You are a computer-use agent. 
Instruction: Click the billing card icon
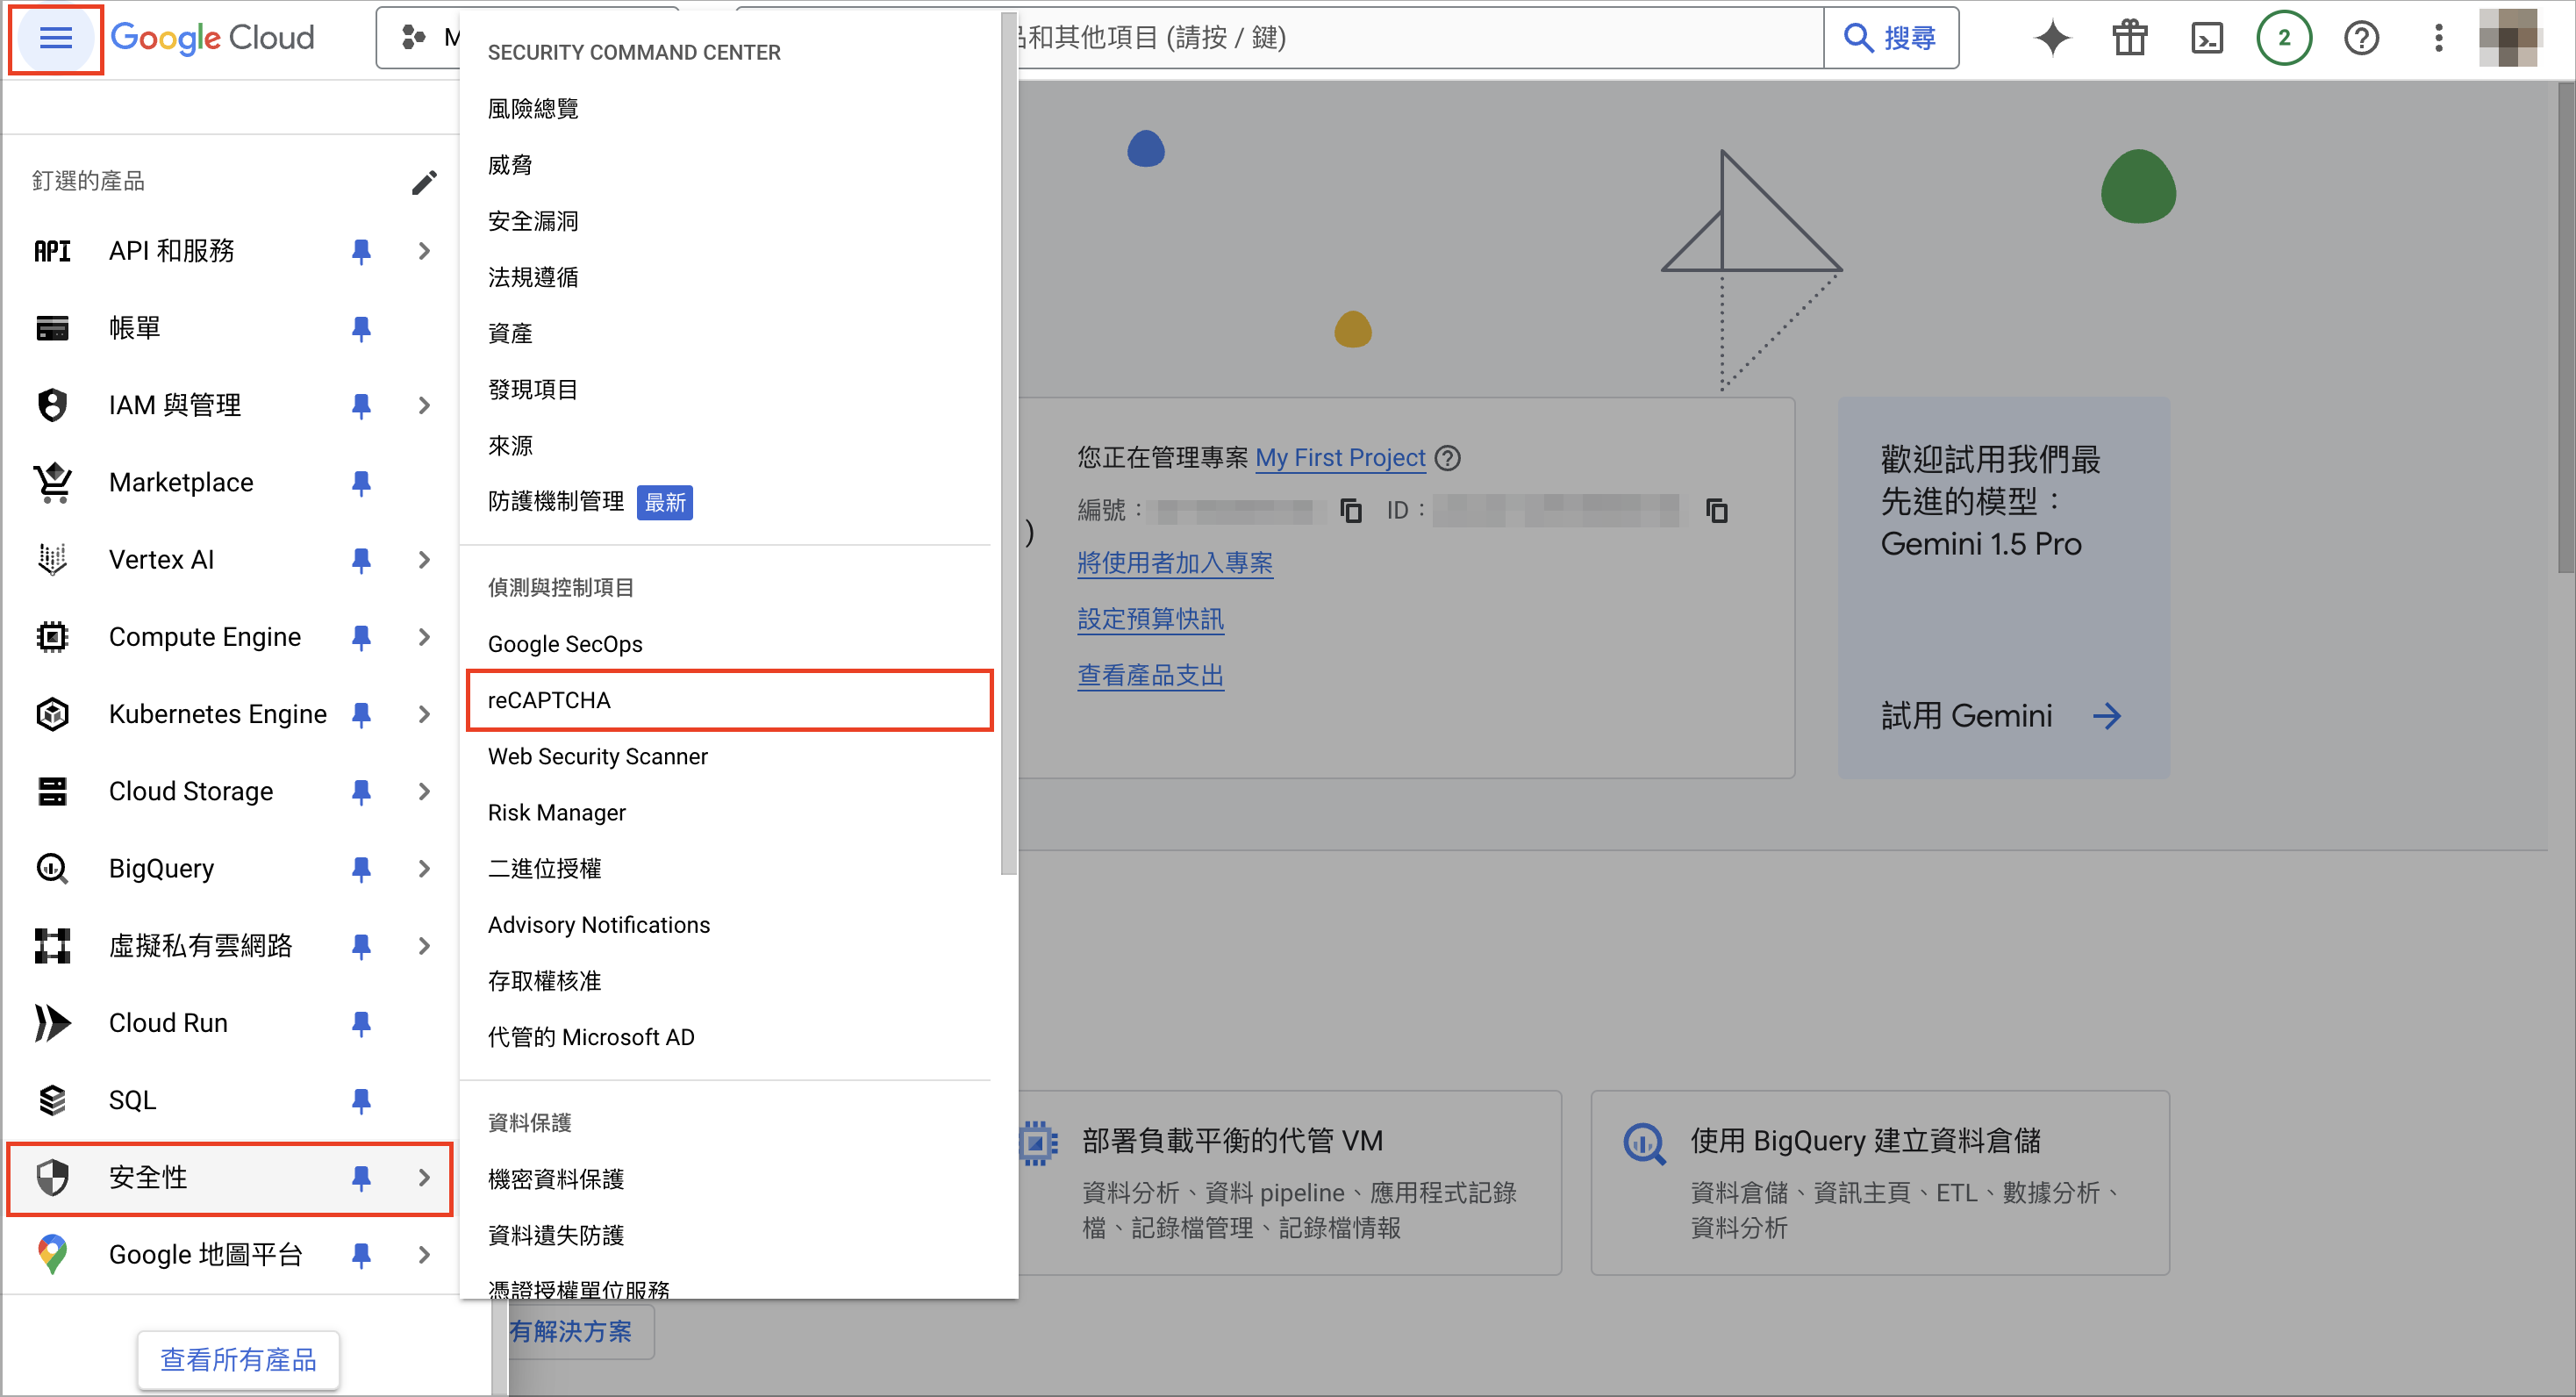52,328
